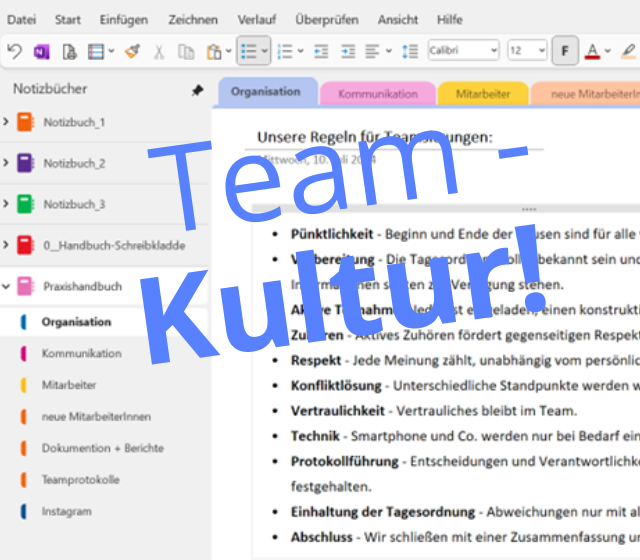Image resolution: width=640 pixels, height=560 pixels.
Task: Click the decrease indent icon
Action: pos(321,51)
